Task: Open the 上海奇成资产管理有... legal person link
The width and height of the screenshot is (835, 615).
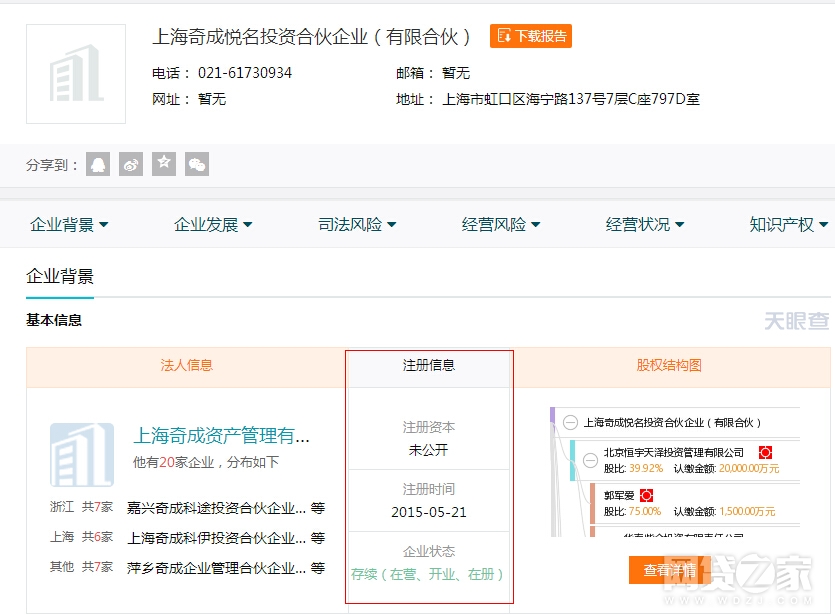Action: coord(222,436)
